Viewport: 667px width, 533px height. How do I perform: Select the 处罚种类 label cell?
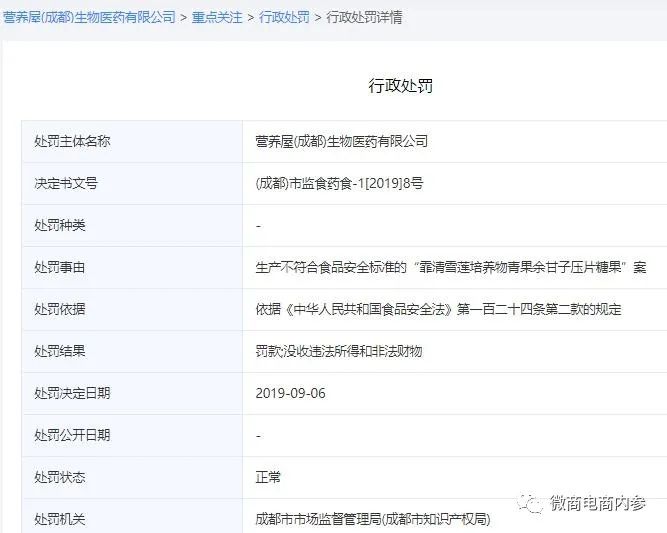pos(132,225)
